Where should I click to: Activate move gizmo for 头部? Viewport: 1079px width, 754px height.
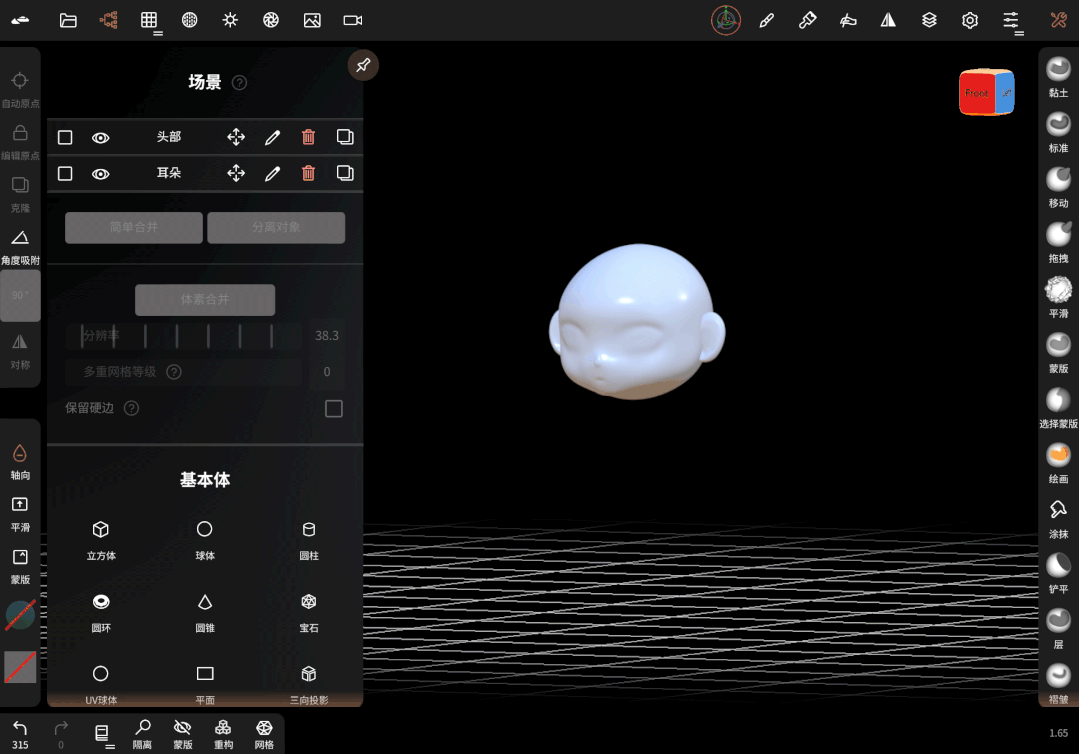pyautogui.click(x=236, y=137)
